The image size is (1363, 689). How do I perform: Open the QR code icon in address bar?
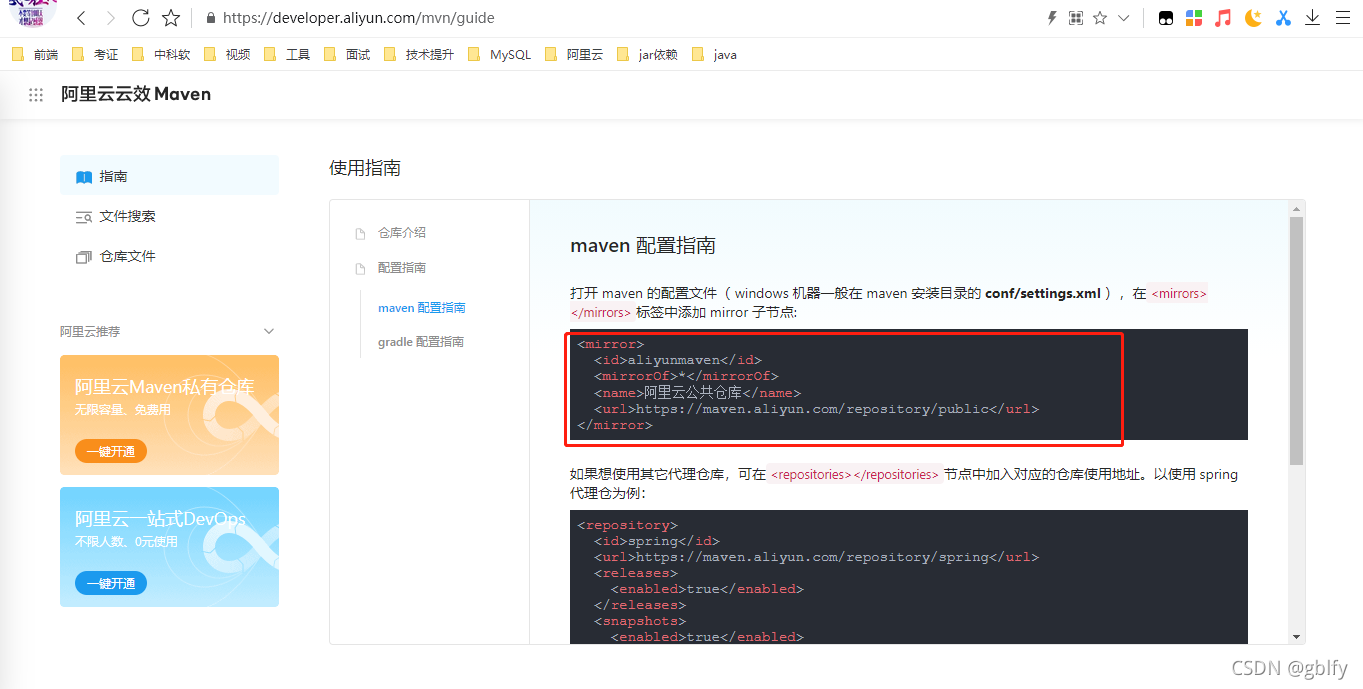point(1076,18)
